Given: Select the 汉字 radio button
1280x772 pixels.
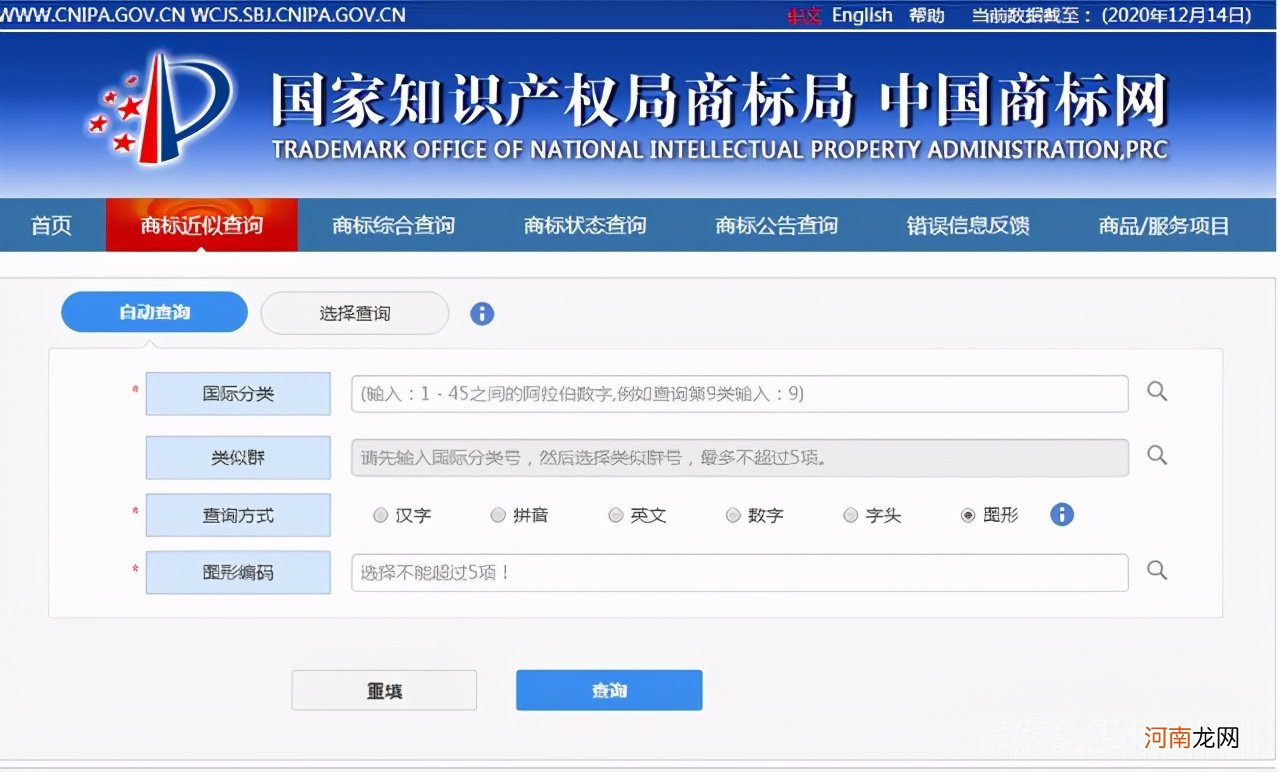Looking at the screenshot, I should point(380,516).
